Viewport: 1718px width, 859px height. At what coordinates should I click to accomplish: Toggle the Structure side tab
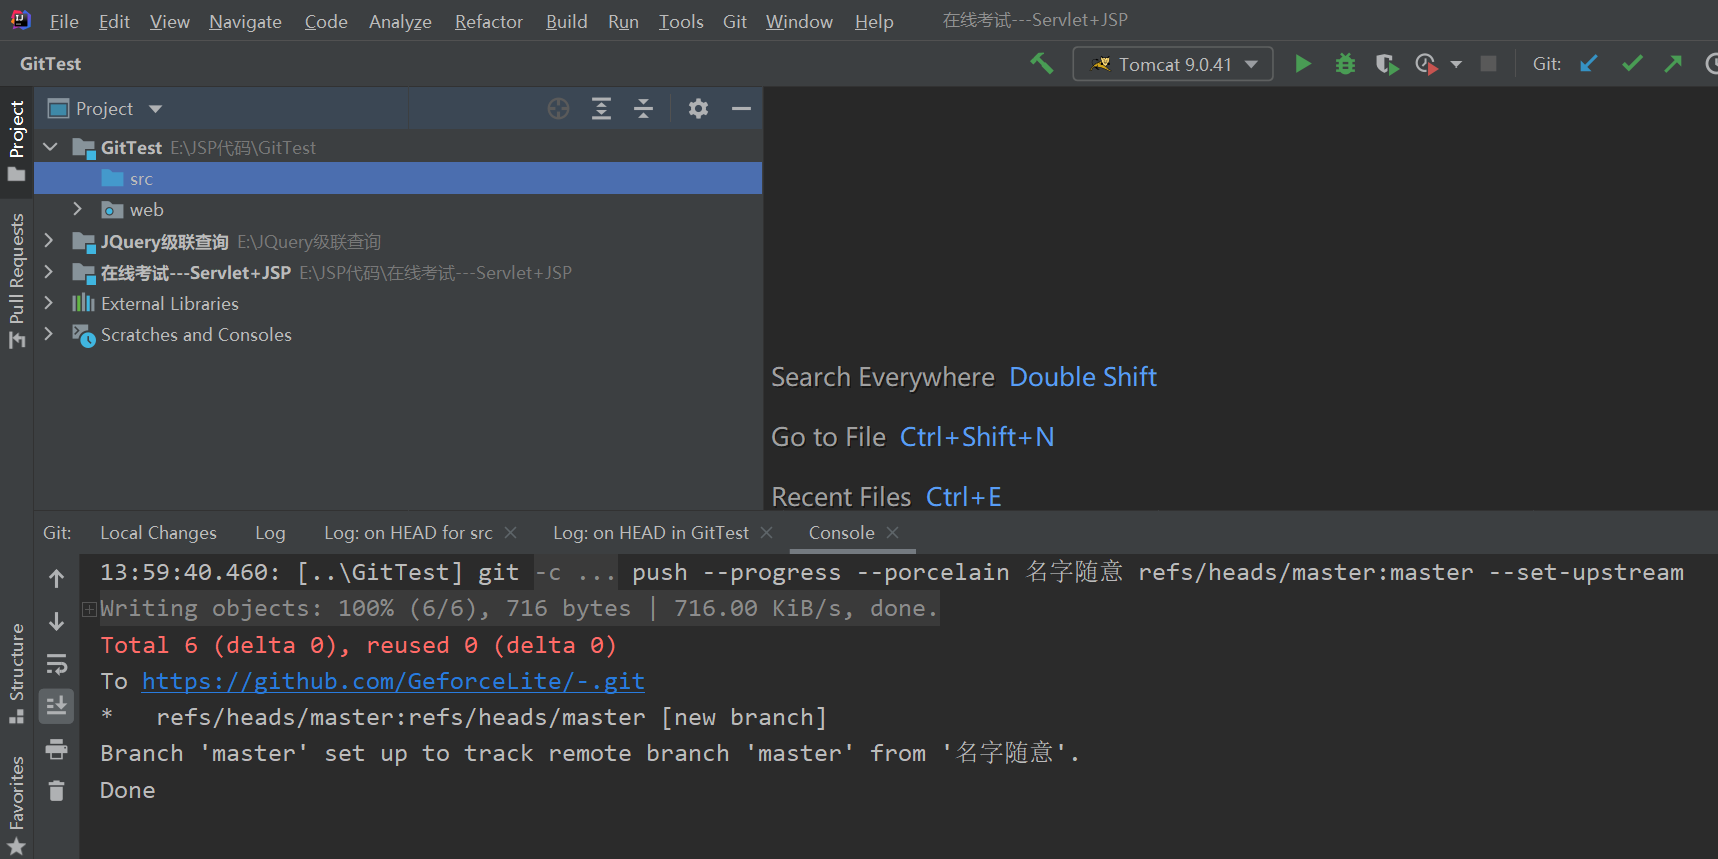click(x=16, y=673)
